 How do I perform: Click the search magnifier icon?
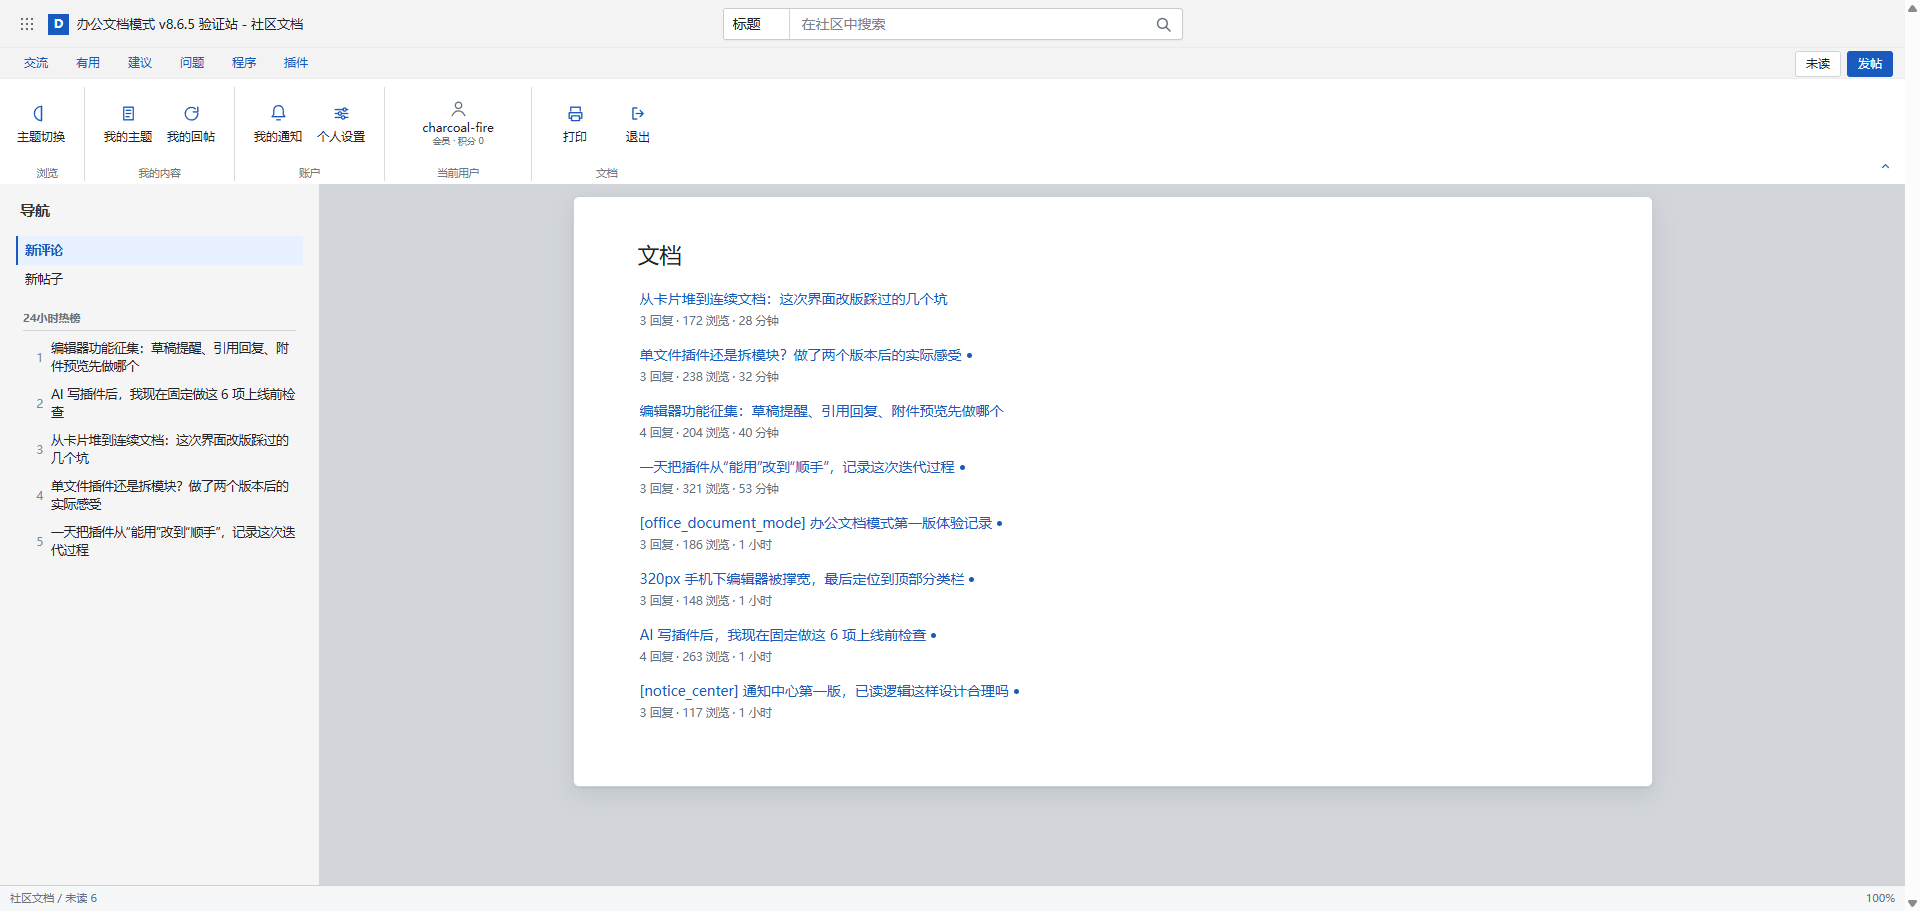tap(1163, 24)
